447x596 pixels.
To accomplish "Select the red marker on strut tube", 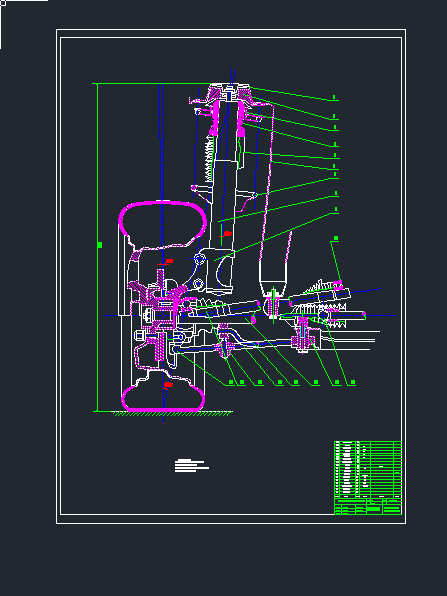I will tap(227, 234).
